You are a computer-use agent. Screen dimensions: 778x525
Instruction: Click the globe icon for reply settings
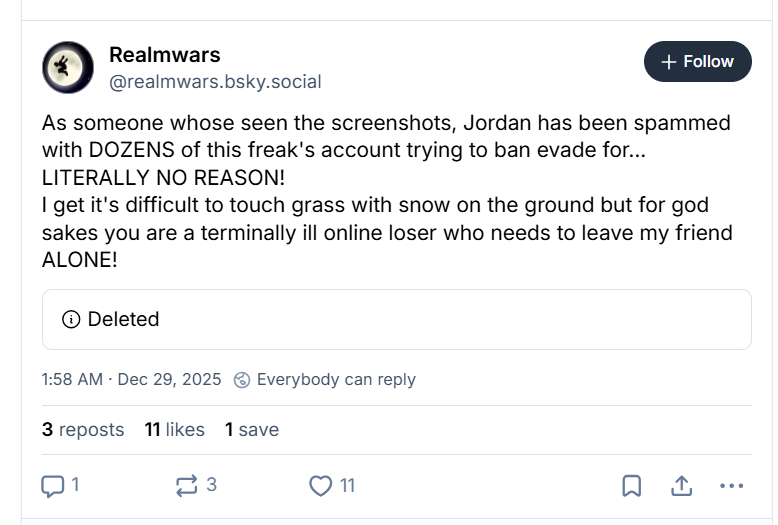coord(242,380)
